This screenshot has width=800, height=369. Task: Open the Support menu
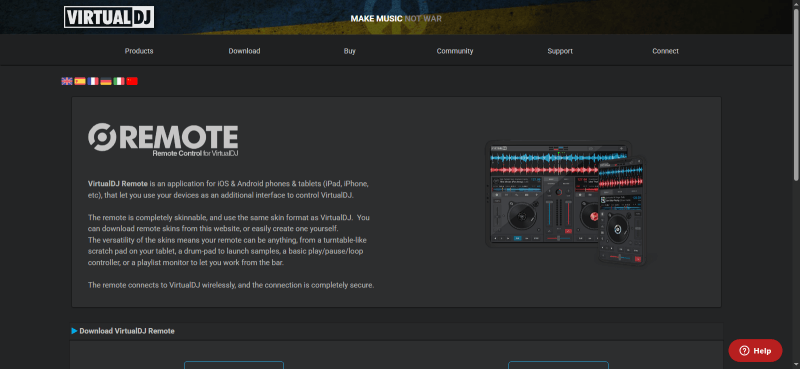point(560,51)
